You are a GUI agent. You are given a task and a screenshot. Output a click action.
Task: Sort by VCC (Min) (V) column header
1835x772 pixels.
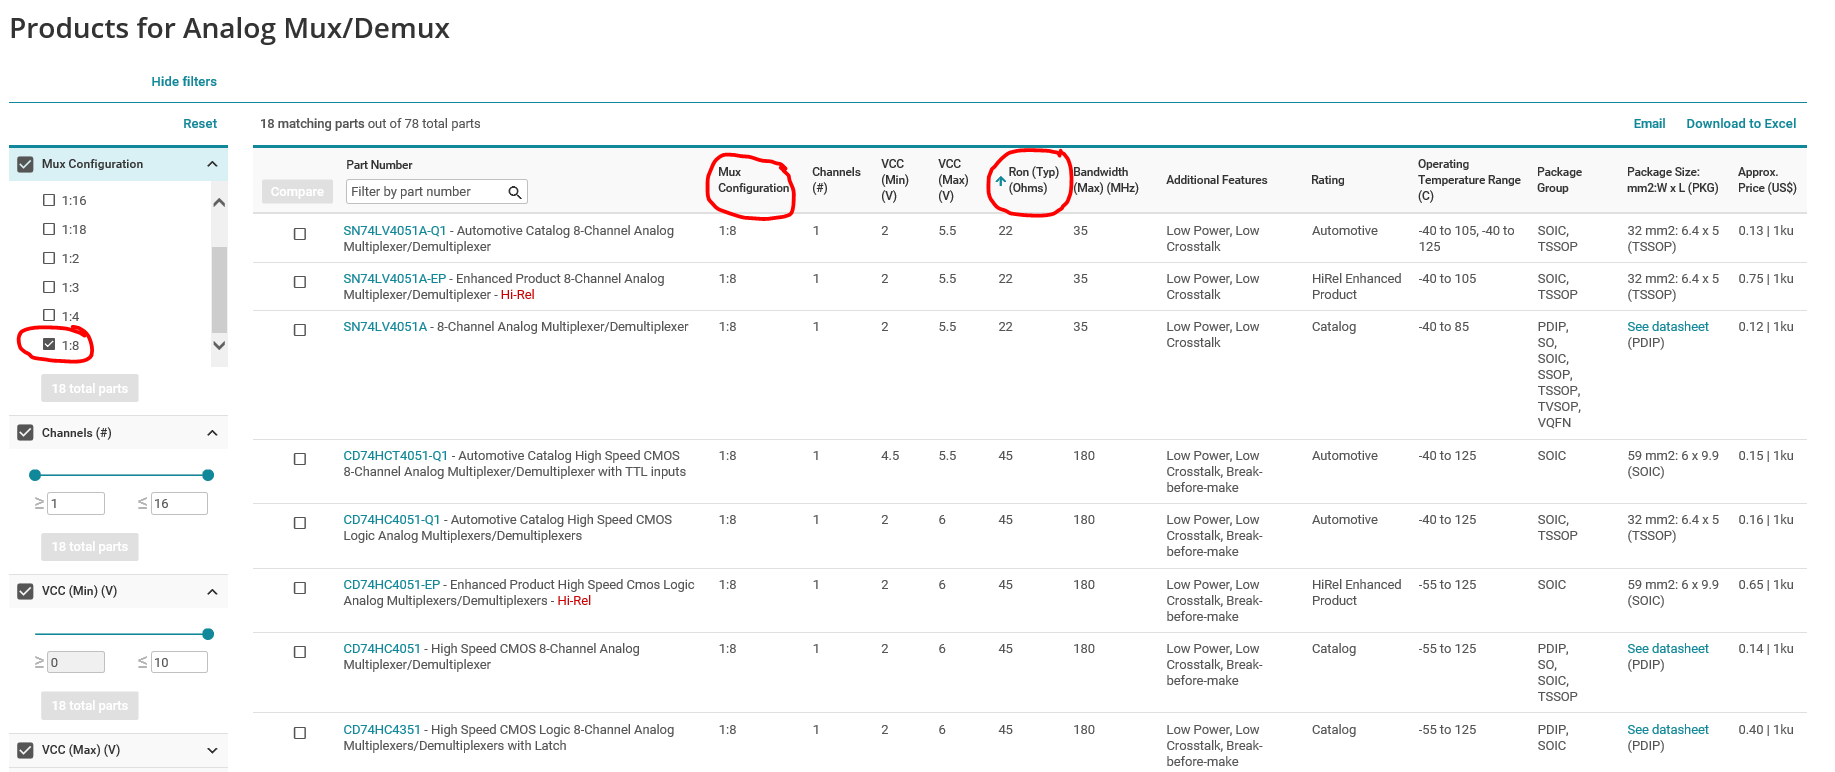pyautogui.click(x=895, y=180)
